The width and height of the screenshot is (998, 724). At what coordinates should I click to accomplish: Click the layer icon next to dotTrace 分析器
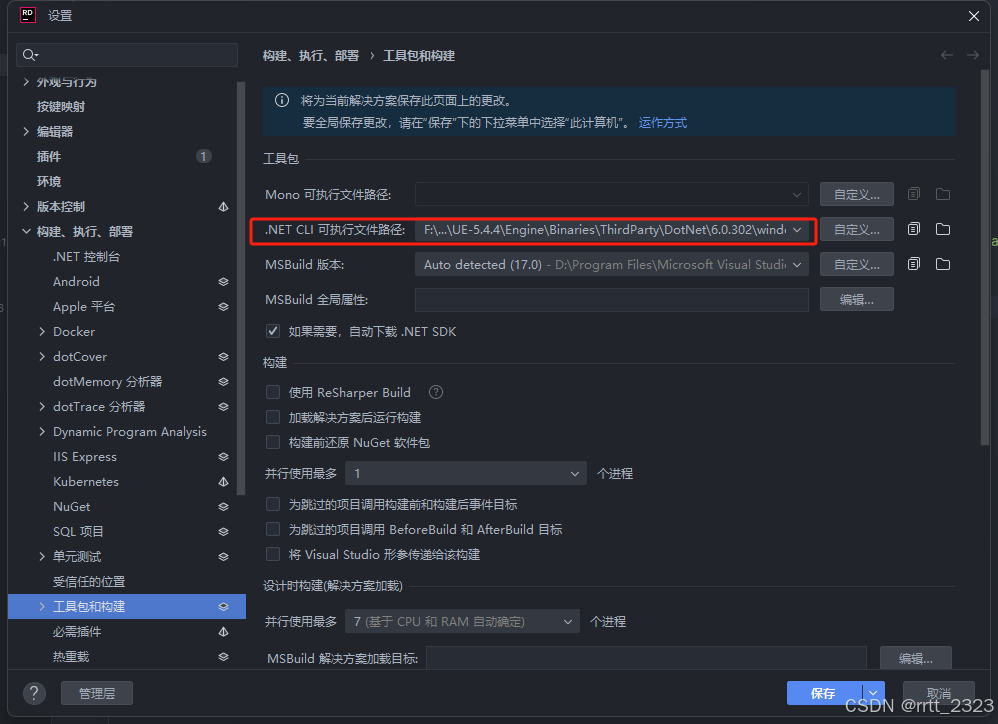click(223, 407)
